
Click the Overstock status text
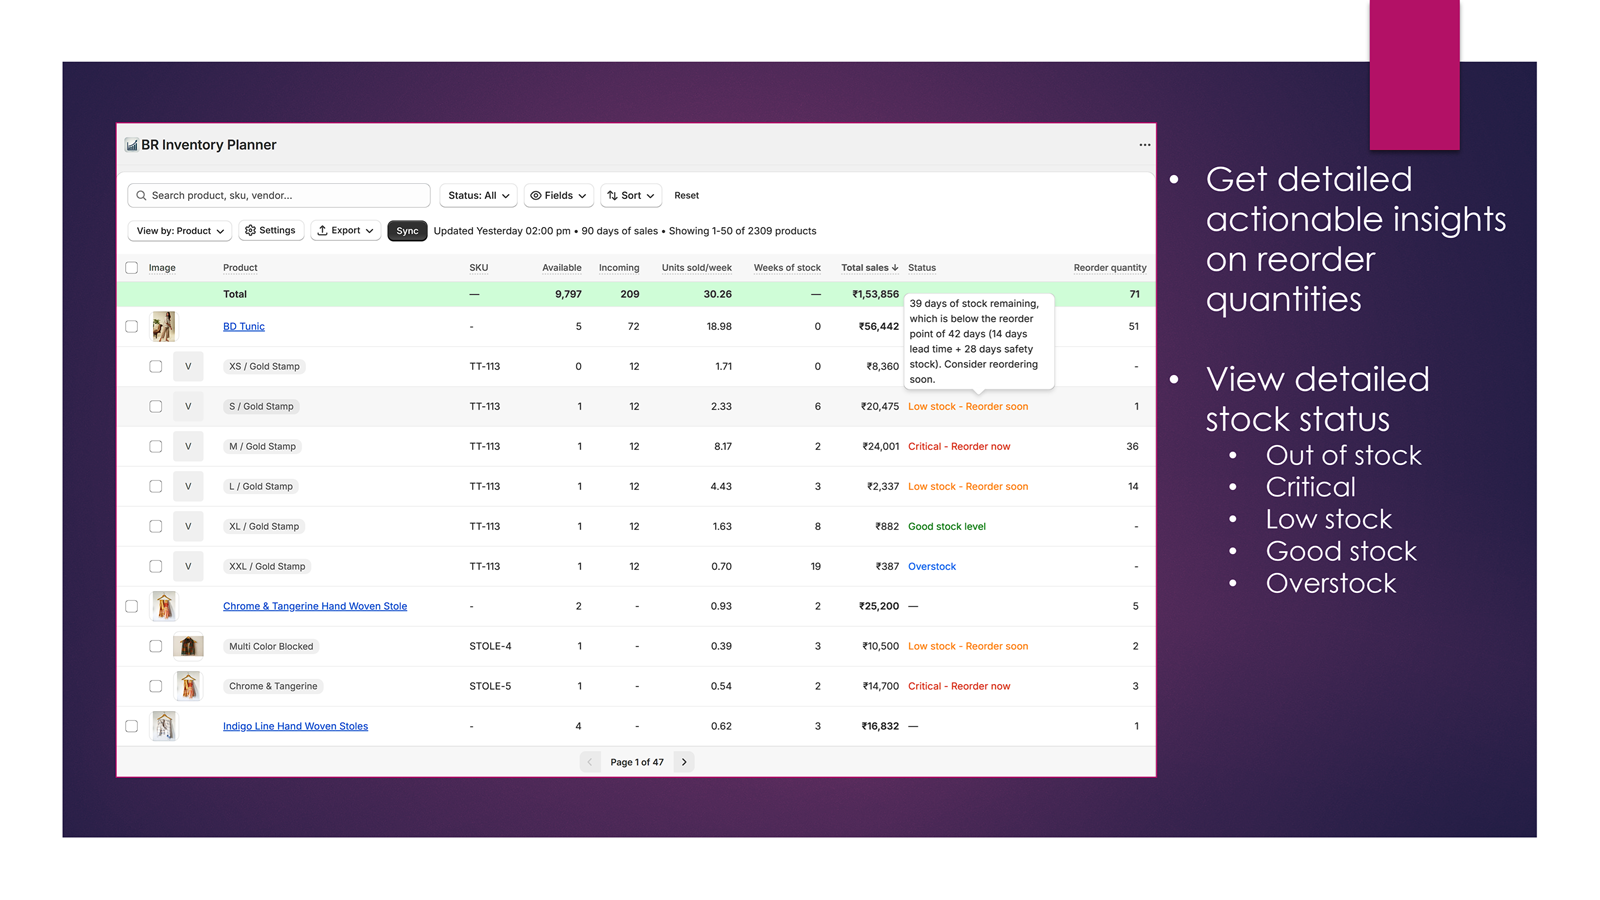tap(932, 567)
